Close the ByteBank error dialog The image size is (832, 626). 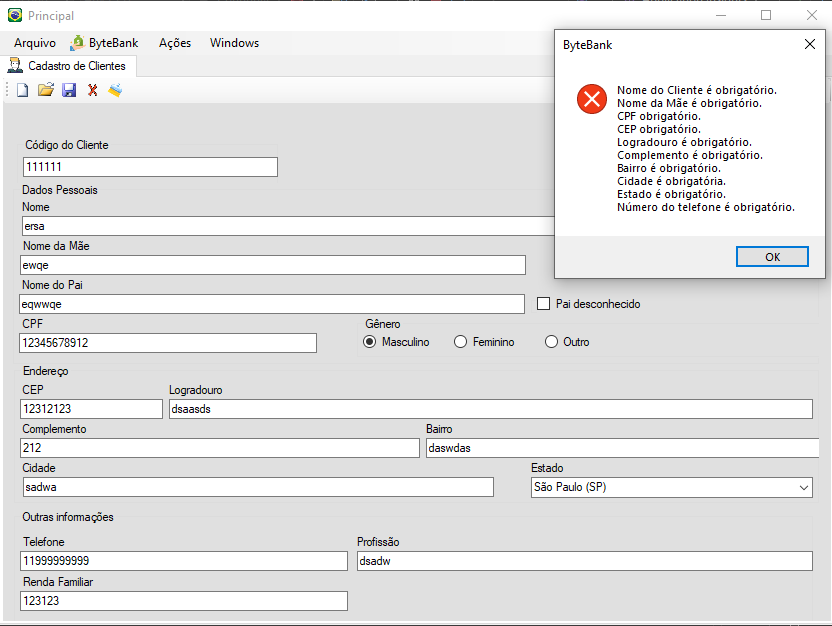tap(810, 45)
